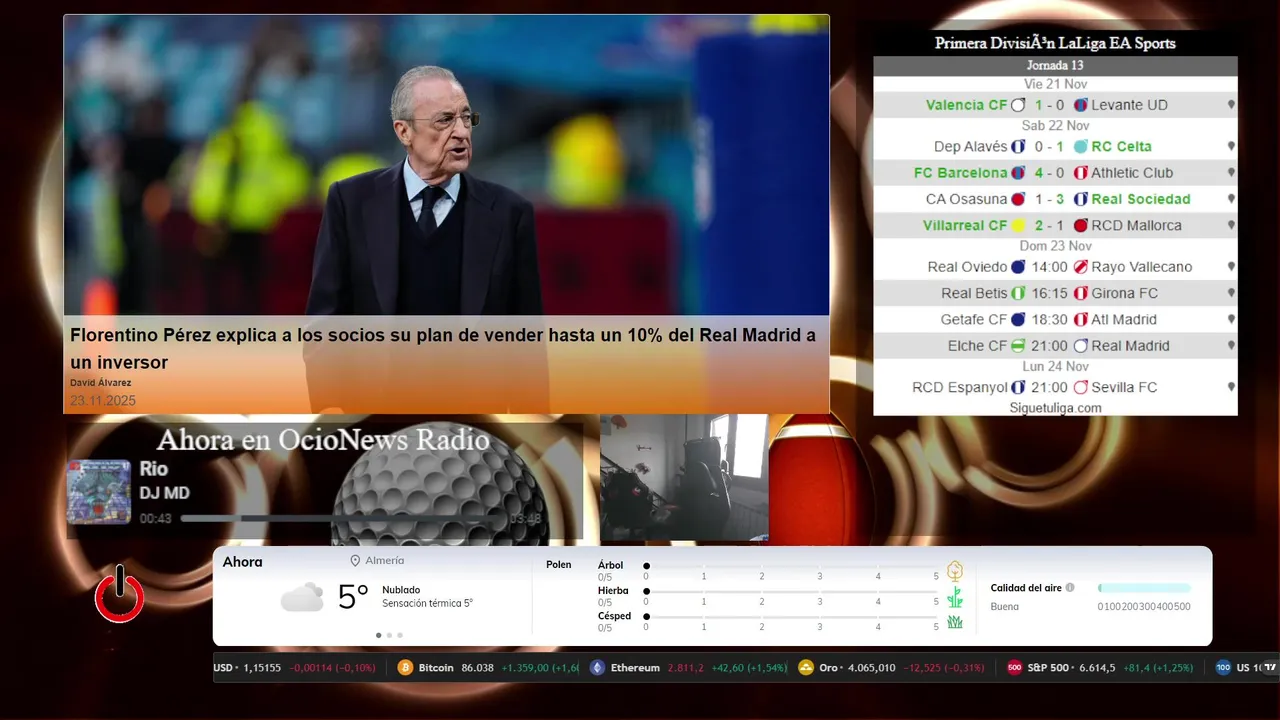Click the Oro gold ticker icon

point(806,668)
